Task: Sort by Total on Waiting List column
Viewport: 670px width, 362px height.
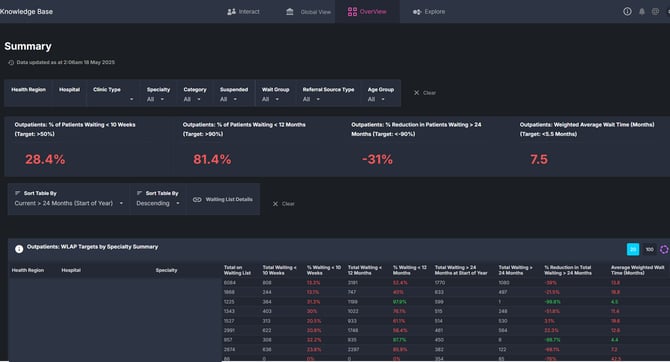Action: 238,270
